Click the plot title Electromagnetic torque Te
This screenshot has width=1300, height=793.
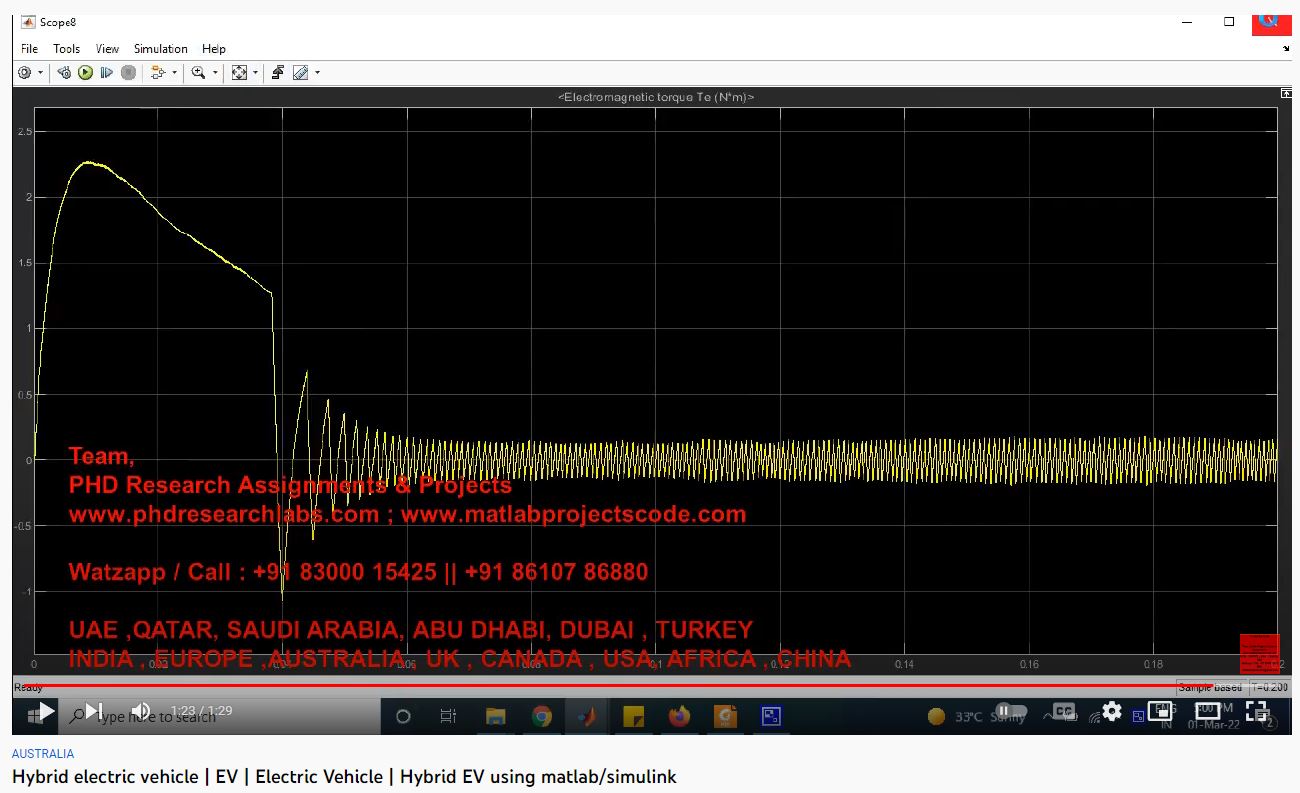[655, 97]
